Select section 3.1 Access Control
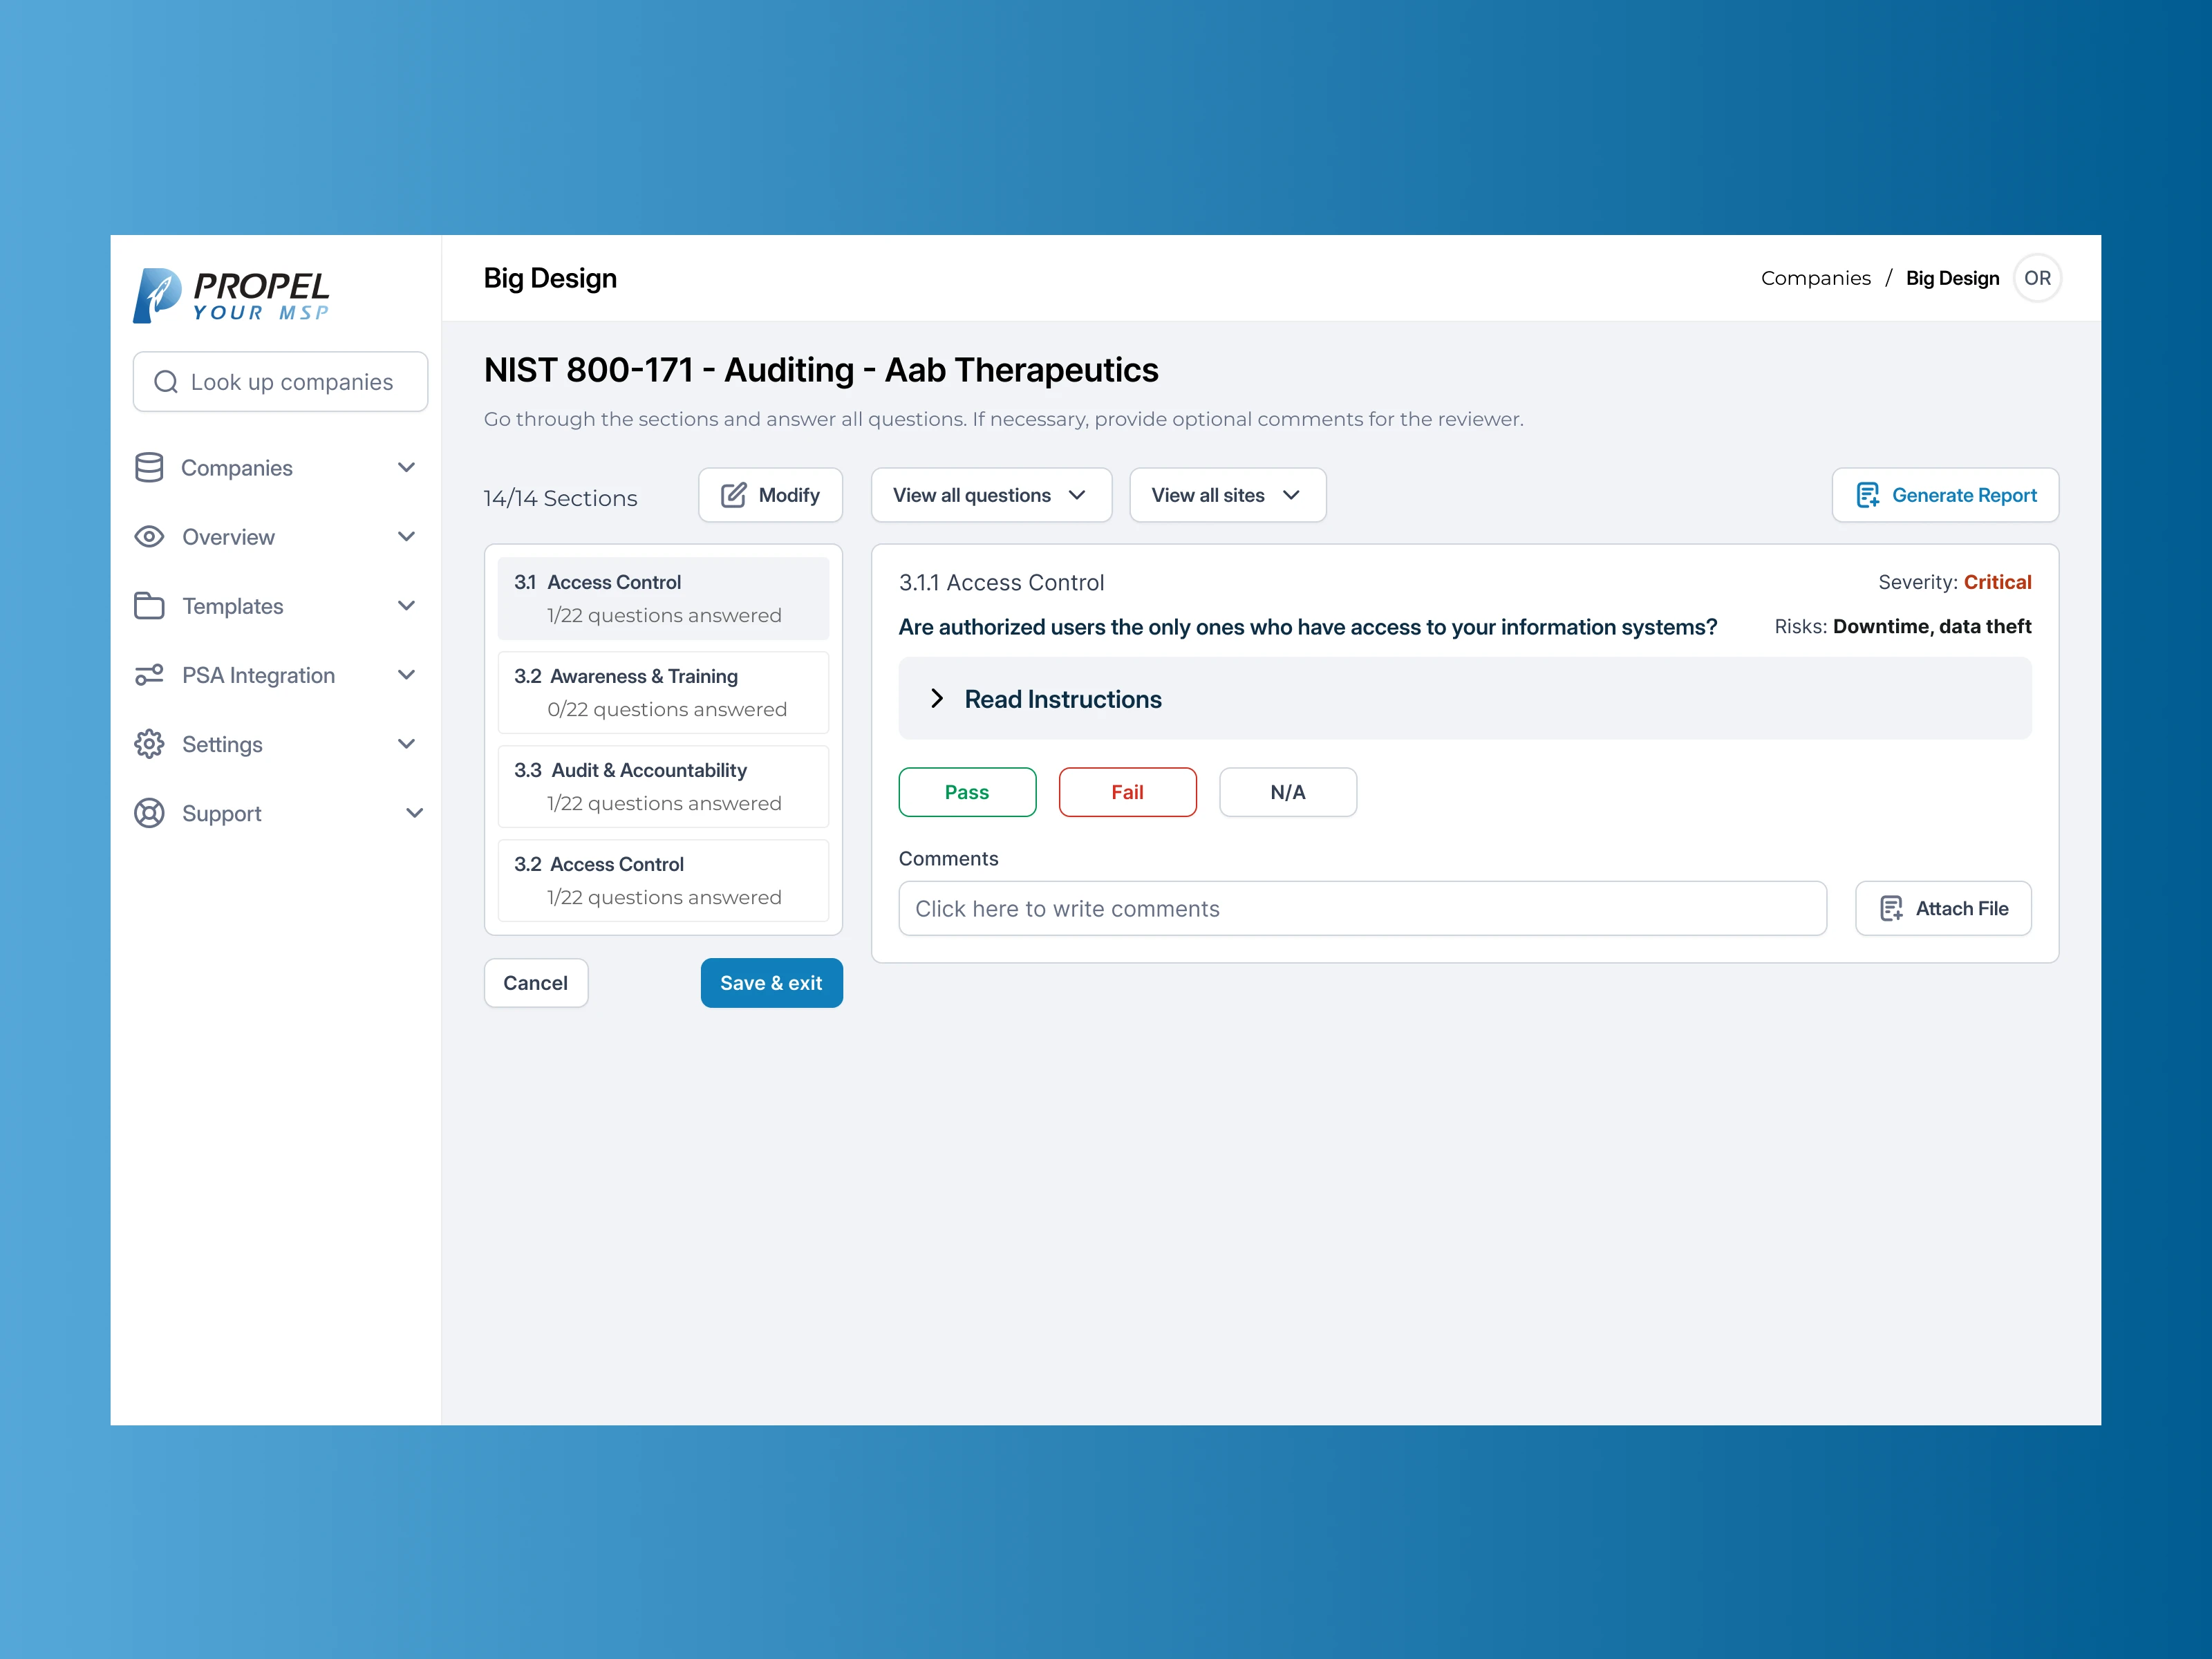 coord(663,598)
